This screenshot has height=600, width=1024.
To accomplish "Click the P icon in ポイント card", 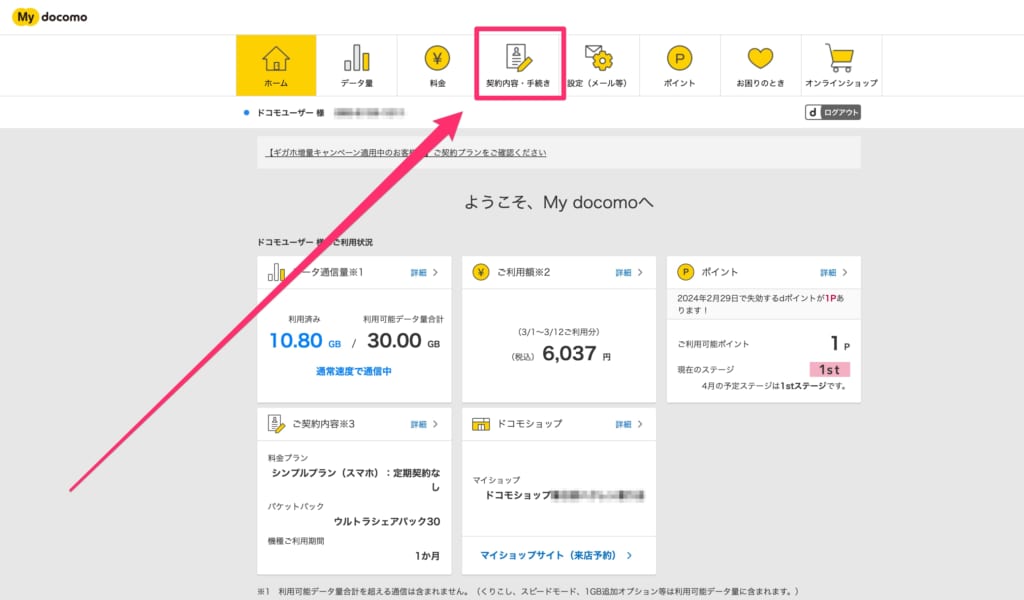I will [x=685, y=272].
